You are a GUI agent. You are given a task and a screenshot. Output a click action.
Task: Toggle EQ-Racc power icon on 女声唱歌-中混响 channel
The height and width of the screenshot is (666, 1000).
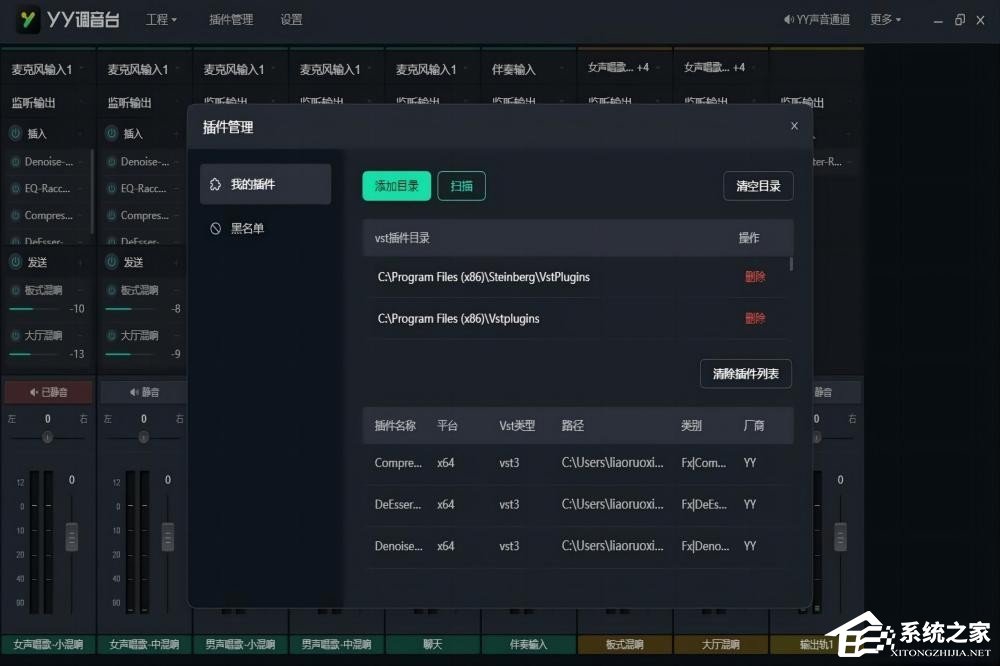(112, 189)
